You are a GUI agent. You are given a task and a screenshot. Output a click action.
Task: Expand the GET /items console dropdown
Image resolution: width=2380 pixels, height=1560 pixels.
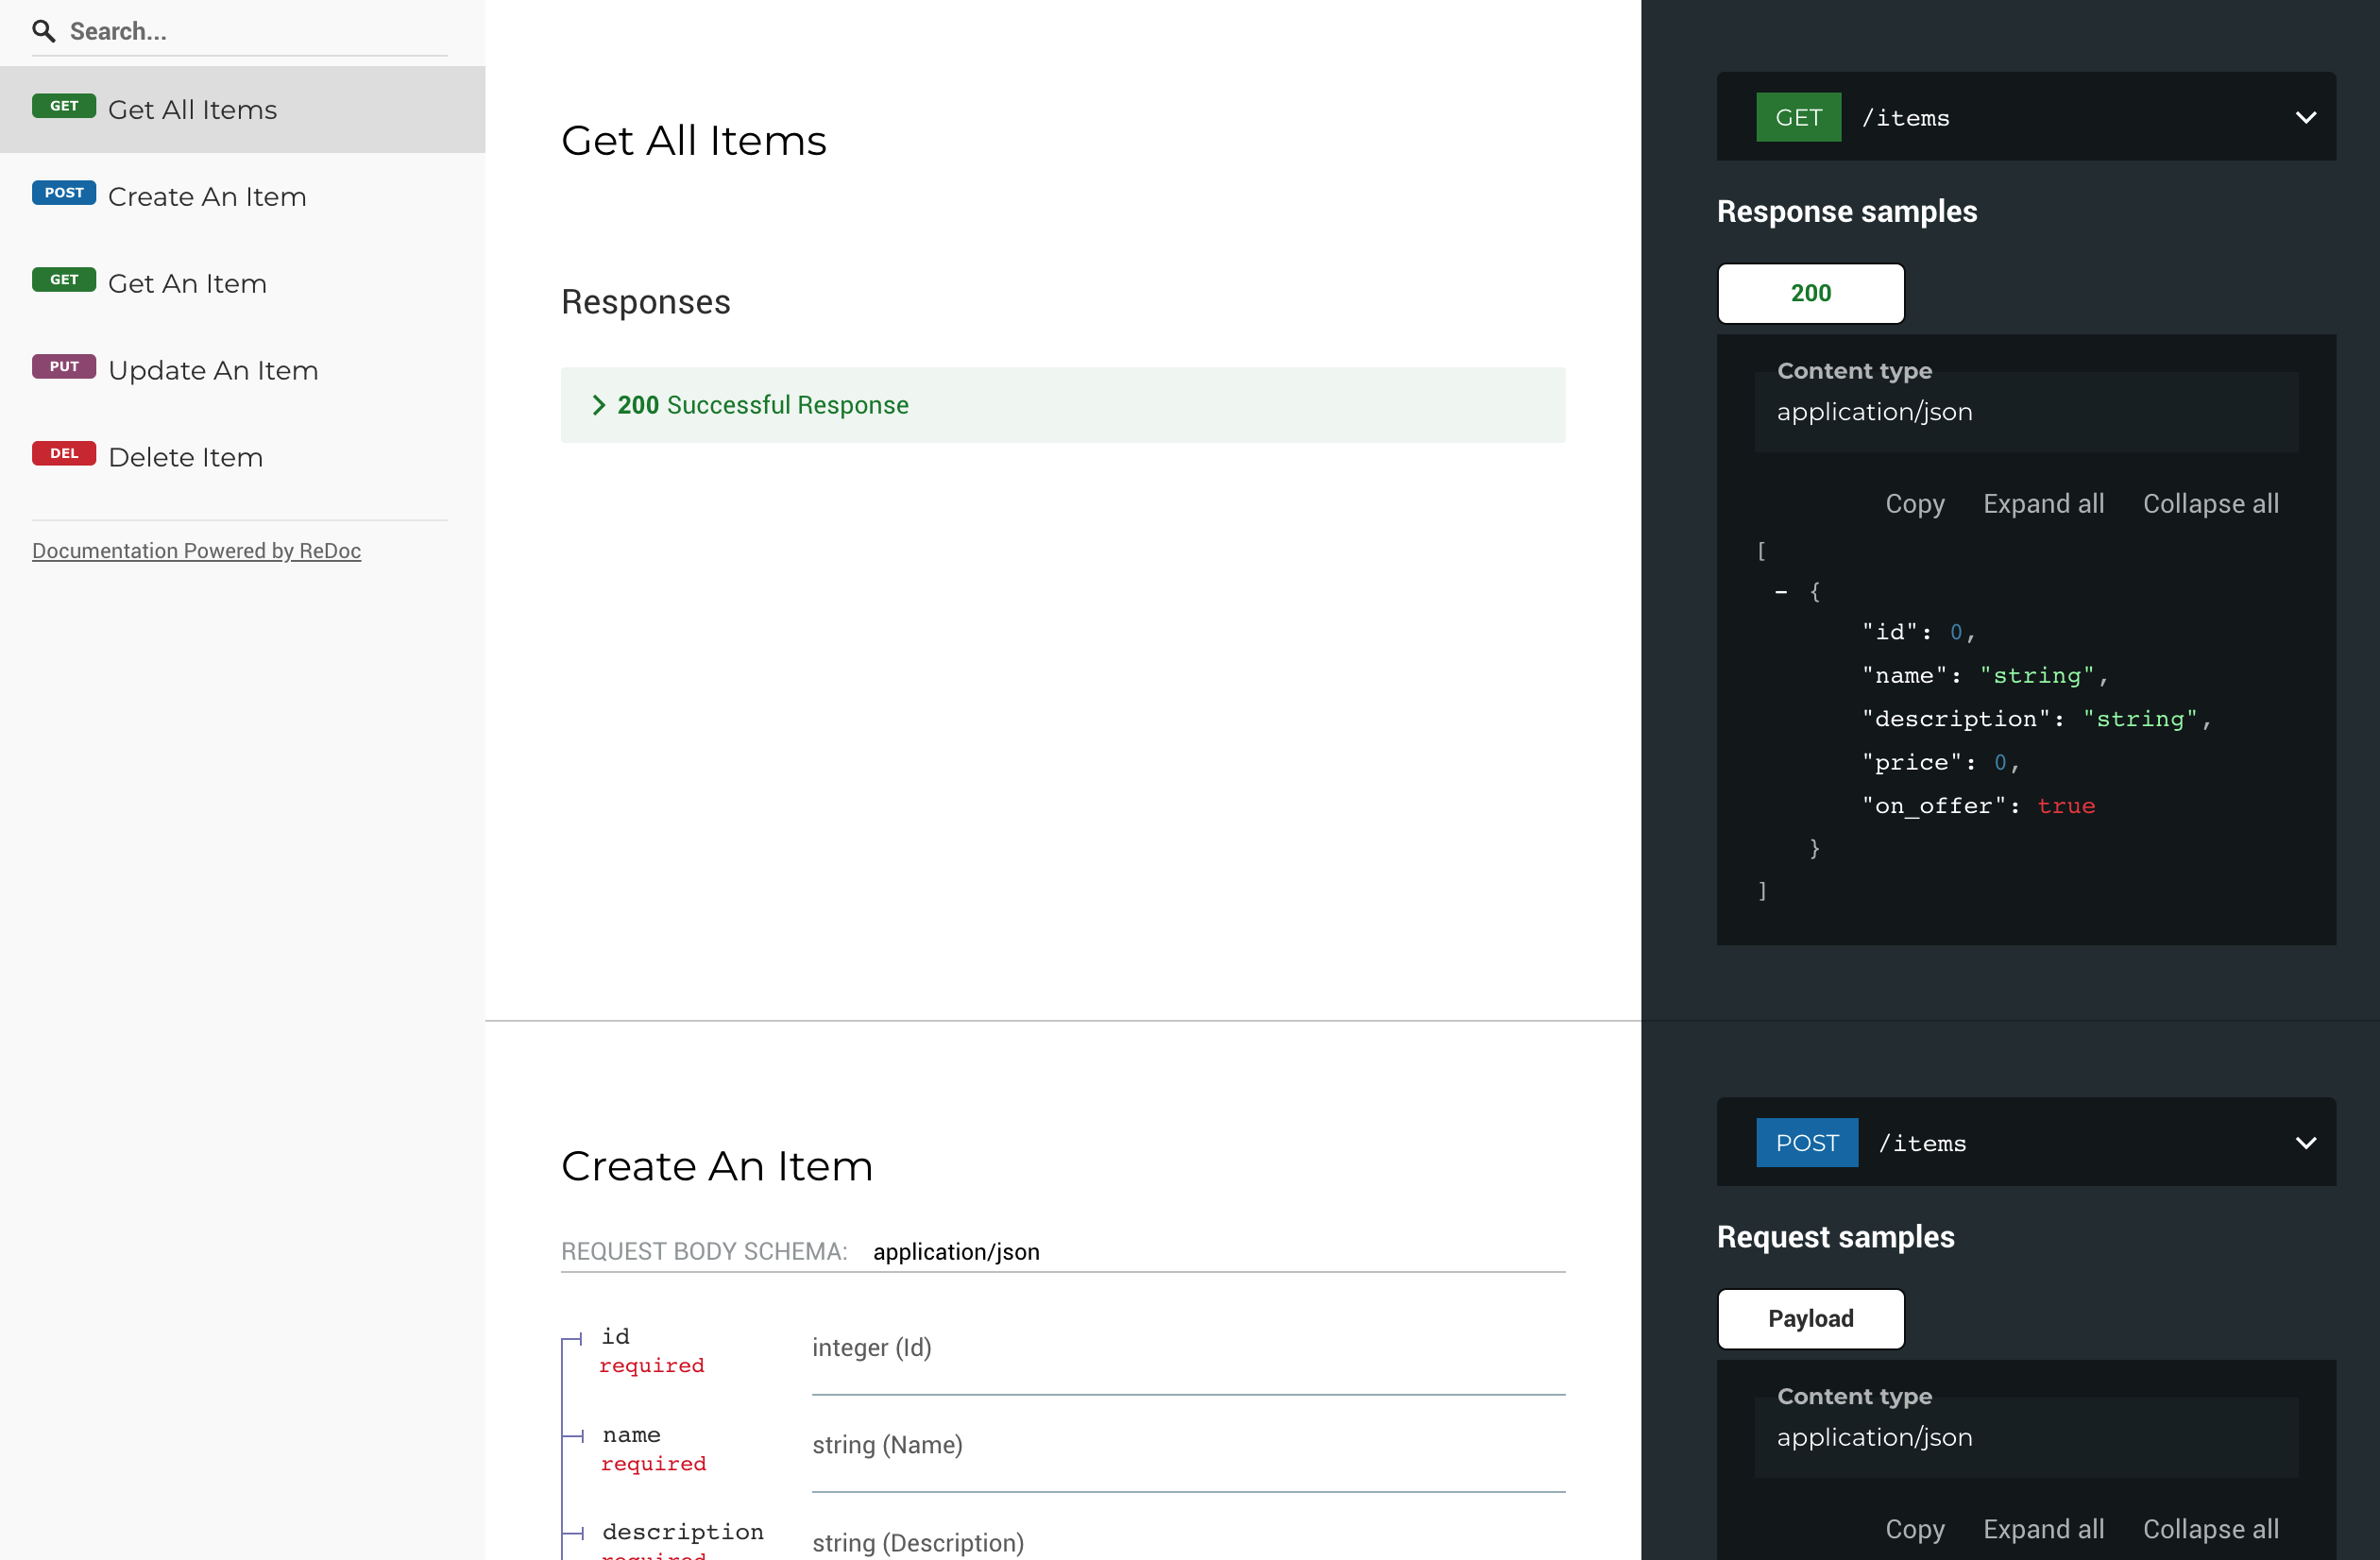2306,117
